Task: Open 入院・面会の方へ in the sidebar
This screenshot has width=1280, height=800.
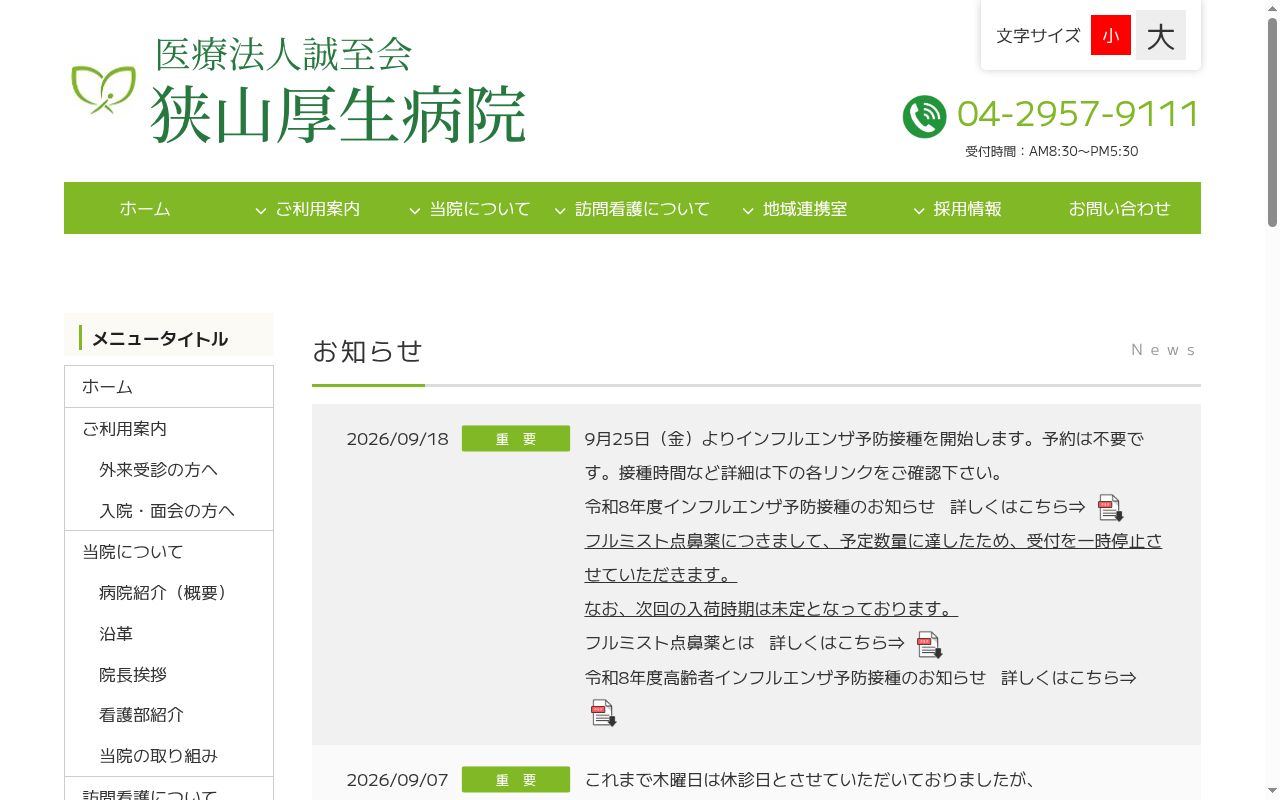Action: [169, 511]
